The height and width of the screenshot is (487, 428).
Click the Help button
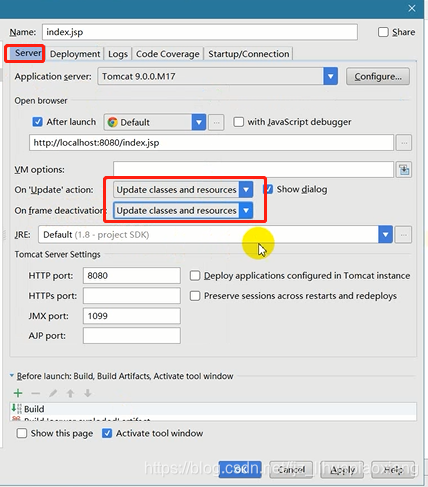[x=393, y=470]
